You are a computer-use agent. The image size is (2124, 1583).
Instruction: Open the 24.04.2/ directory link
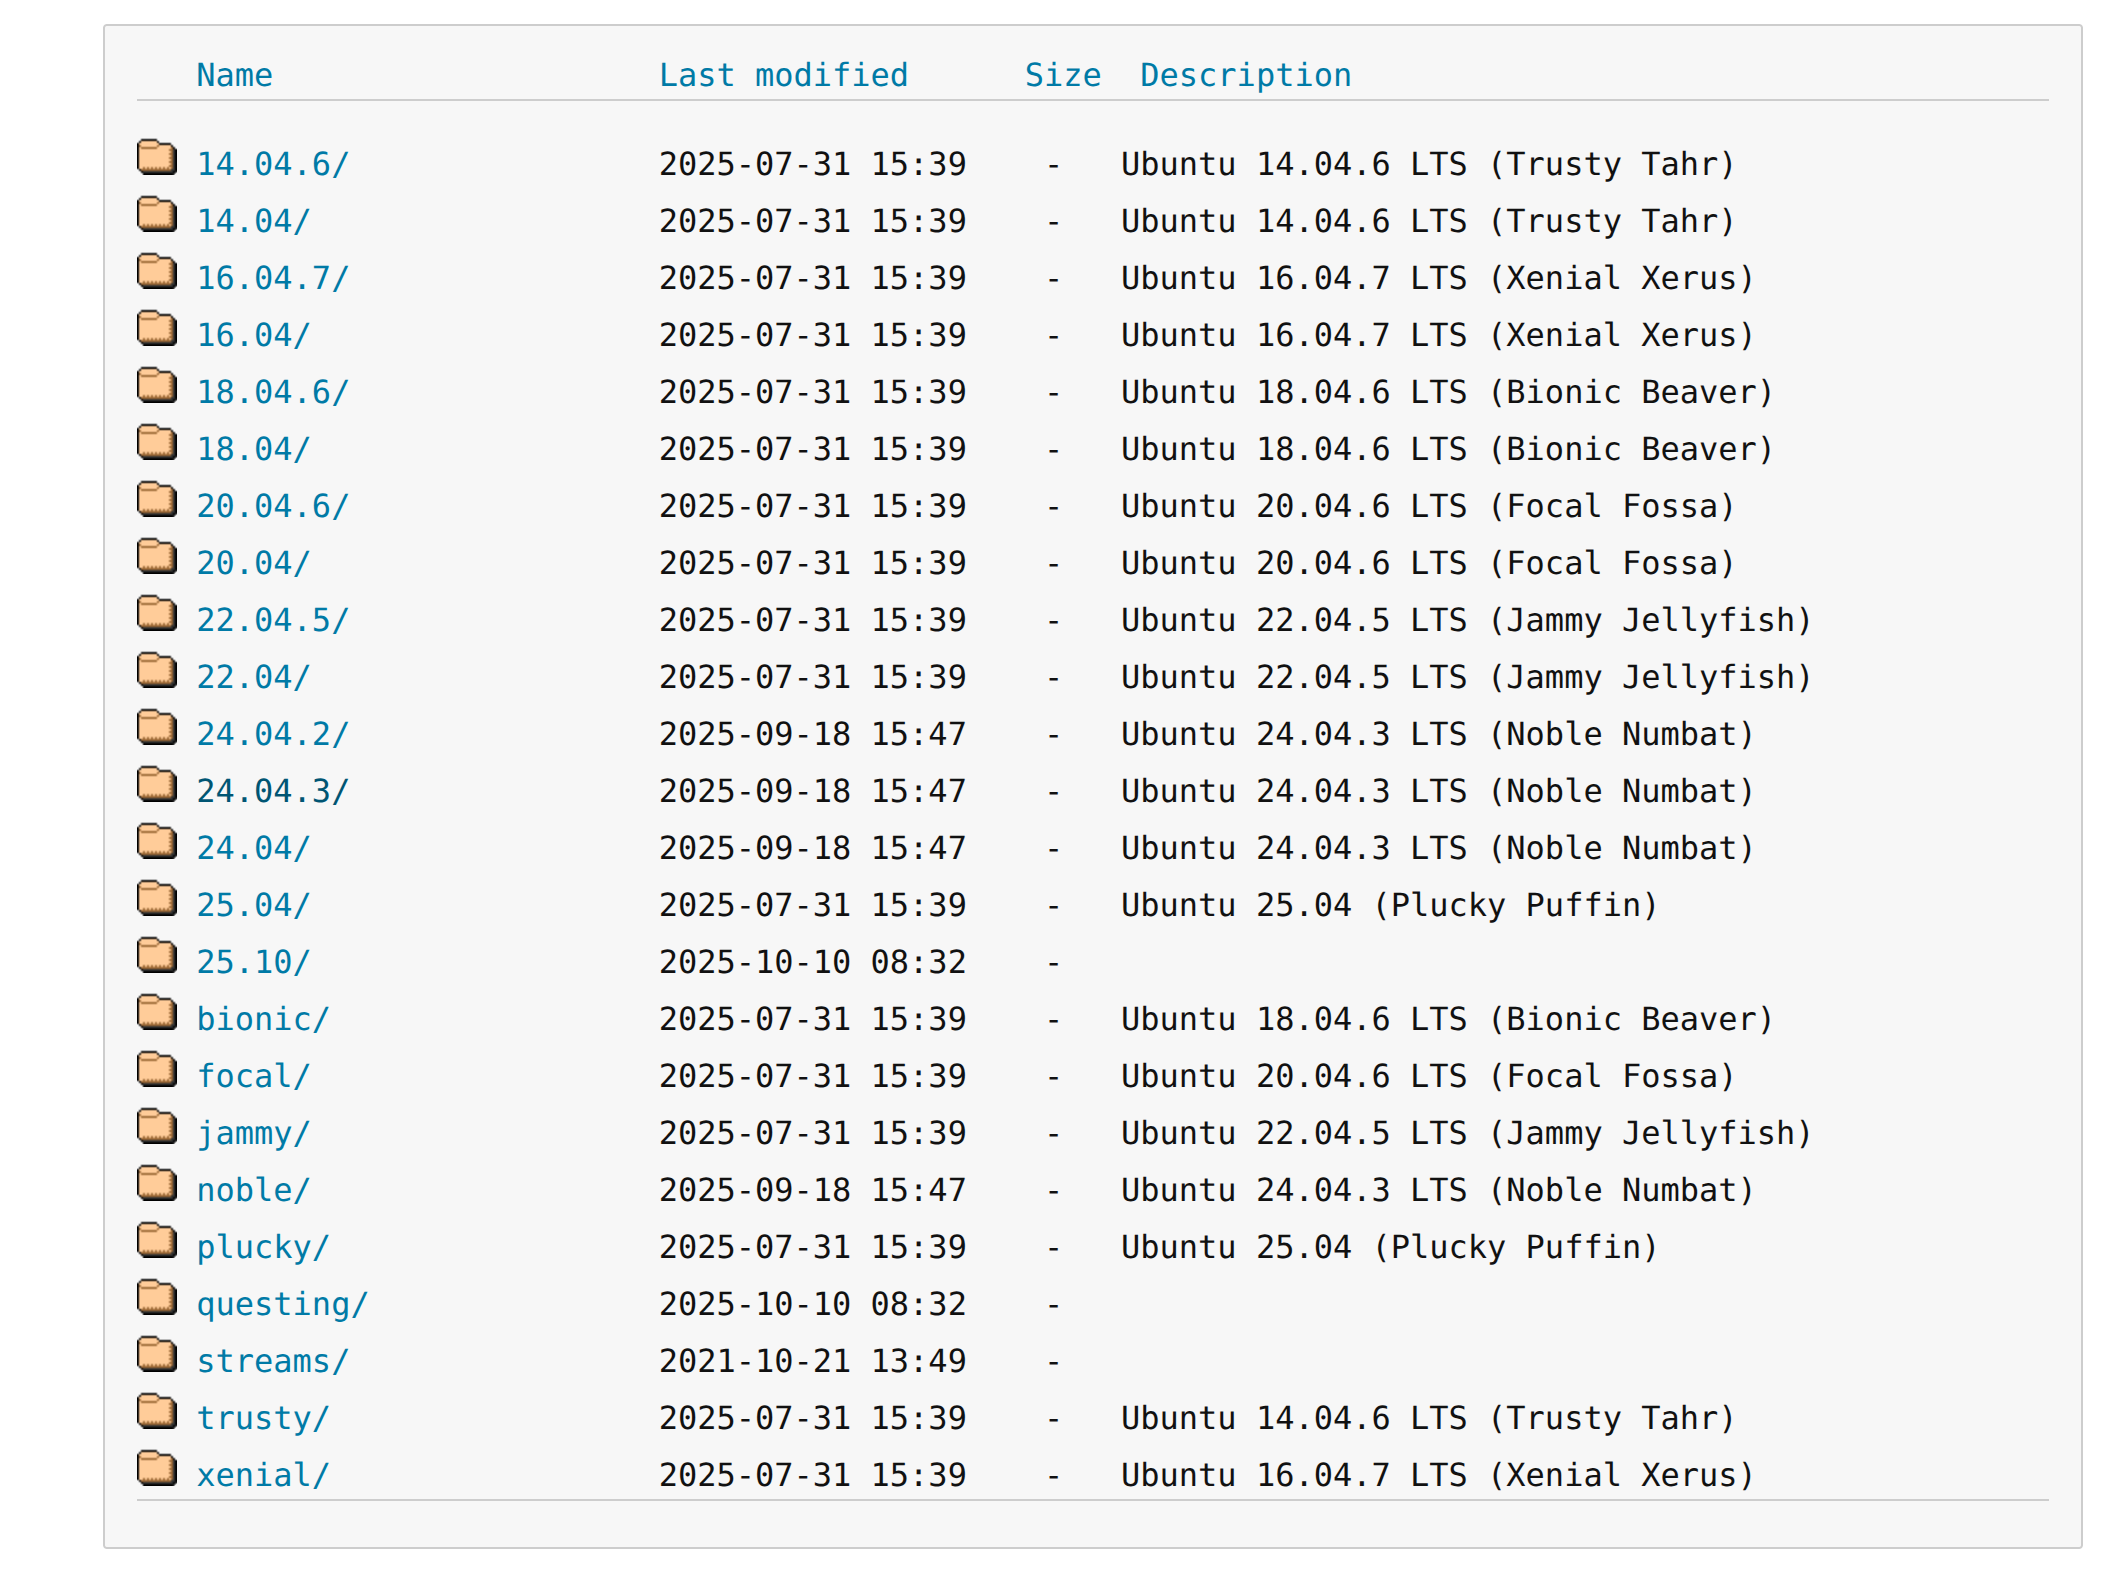pyautogui.click(x=272, y=734)
